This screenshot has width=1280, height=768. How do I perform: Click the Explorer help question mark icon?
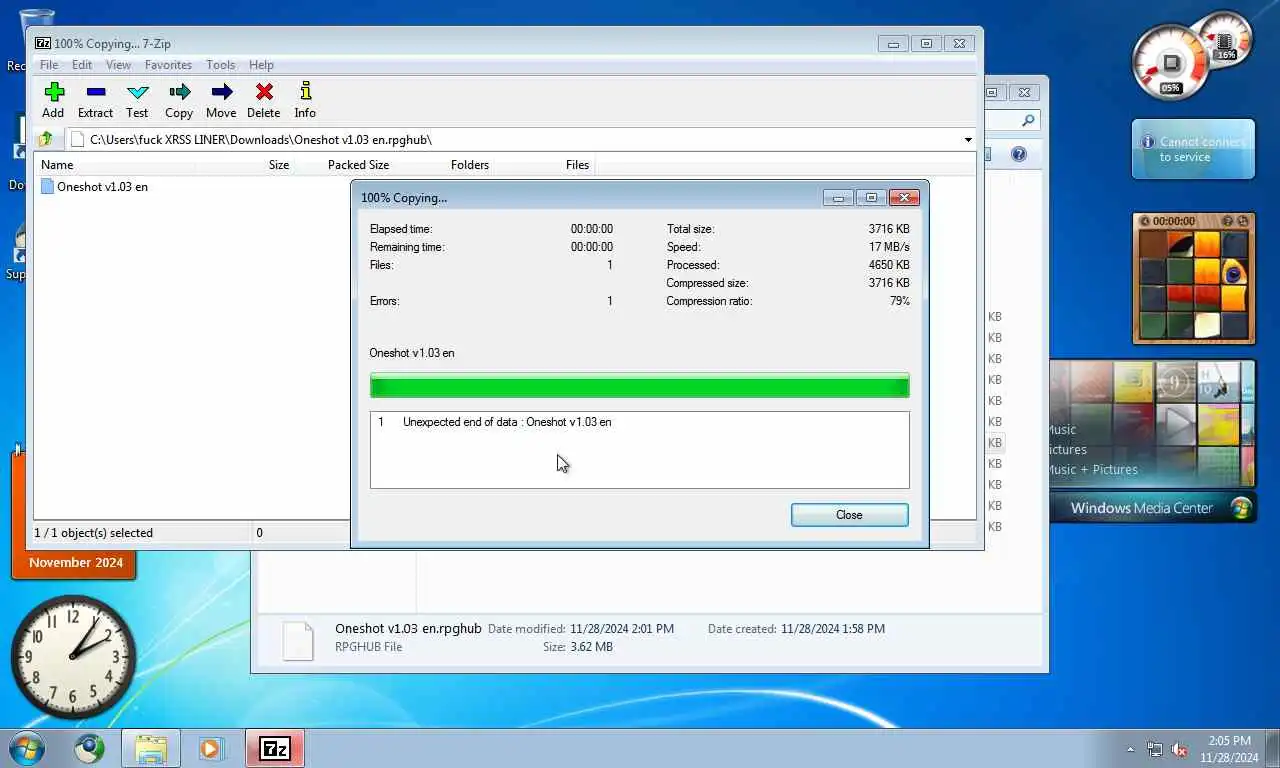(x=1018, y=154)
